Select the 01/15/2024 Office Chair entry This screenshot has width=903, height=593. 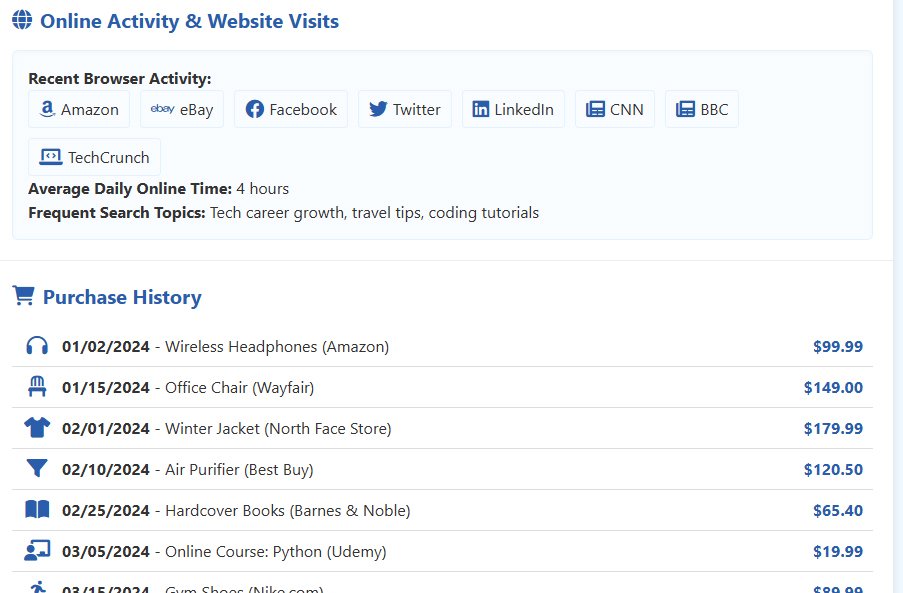[x=442, y=387]
